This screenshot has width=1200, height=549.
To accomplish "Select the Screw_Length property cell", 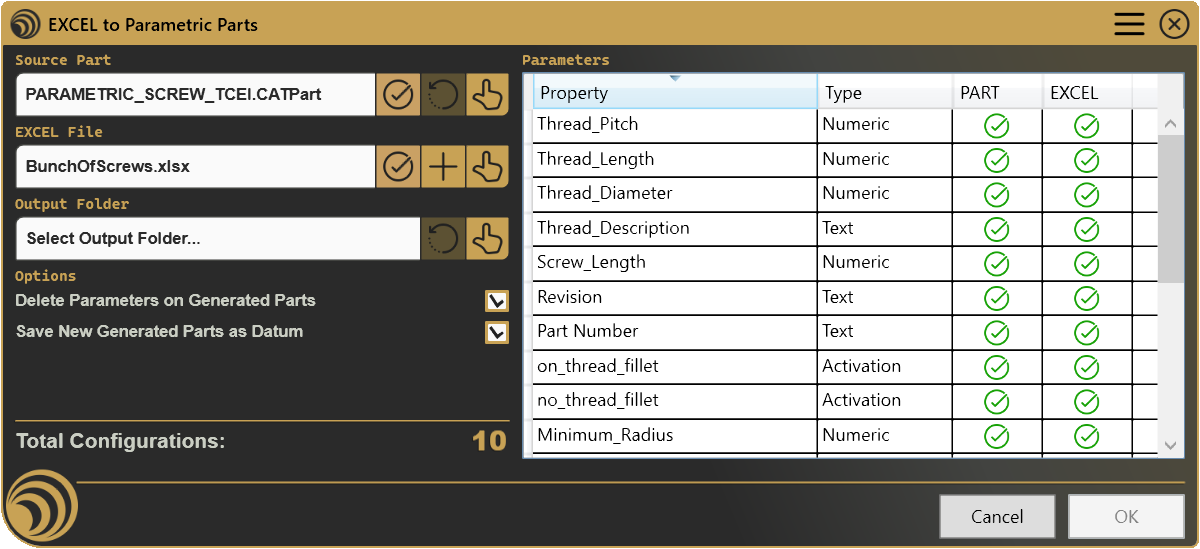I will [x=675, y=263].
